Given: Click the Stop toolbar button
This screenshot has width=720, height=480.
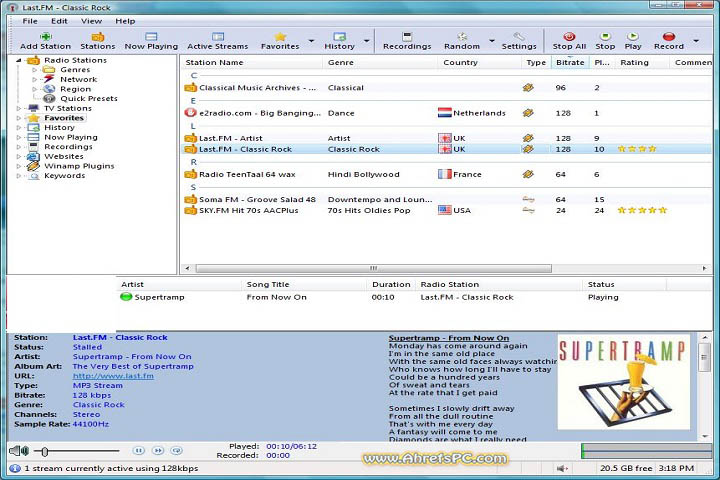Looking at the screenshot, I should 605,40.
